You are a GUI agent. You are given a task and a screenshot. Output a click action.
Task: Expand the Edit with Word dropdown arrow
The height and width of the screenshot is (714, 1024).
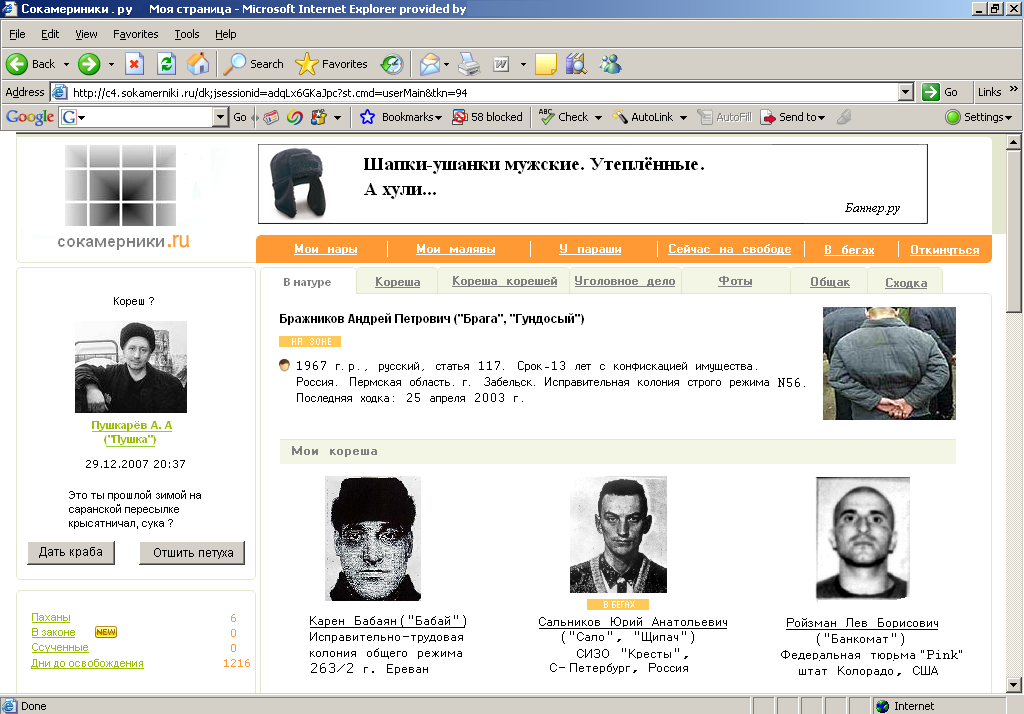[523, 64]
